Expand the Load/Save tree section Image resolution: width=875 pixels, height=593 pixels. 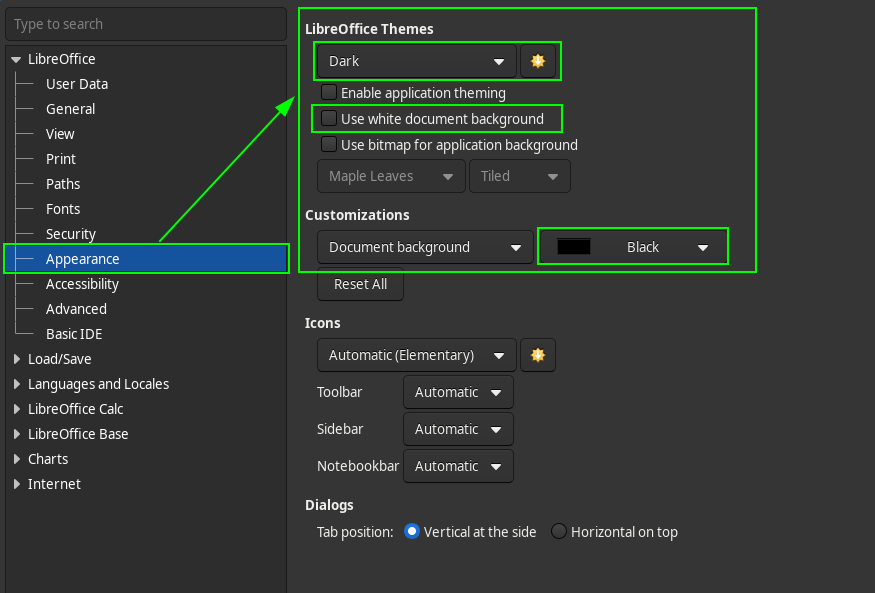pyautogui.click(x=16, y=359)
